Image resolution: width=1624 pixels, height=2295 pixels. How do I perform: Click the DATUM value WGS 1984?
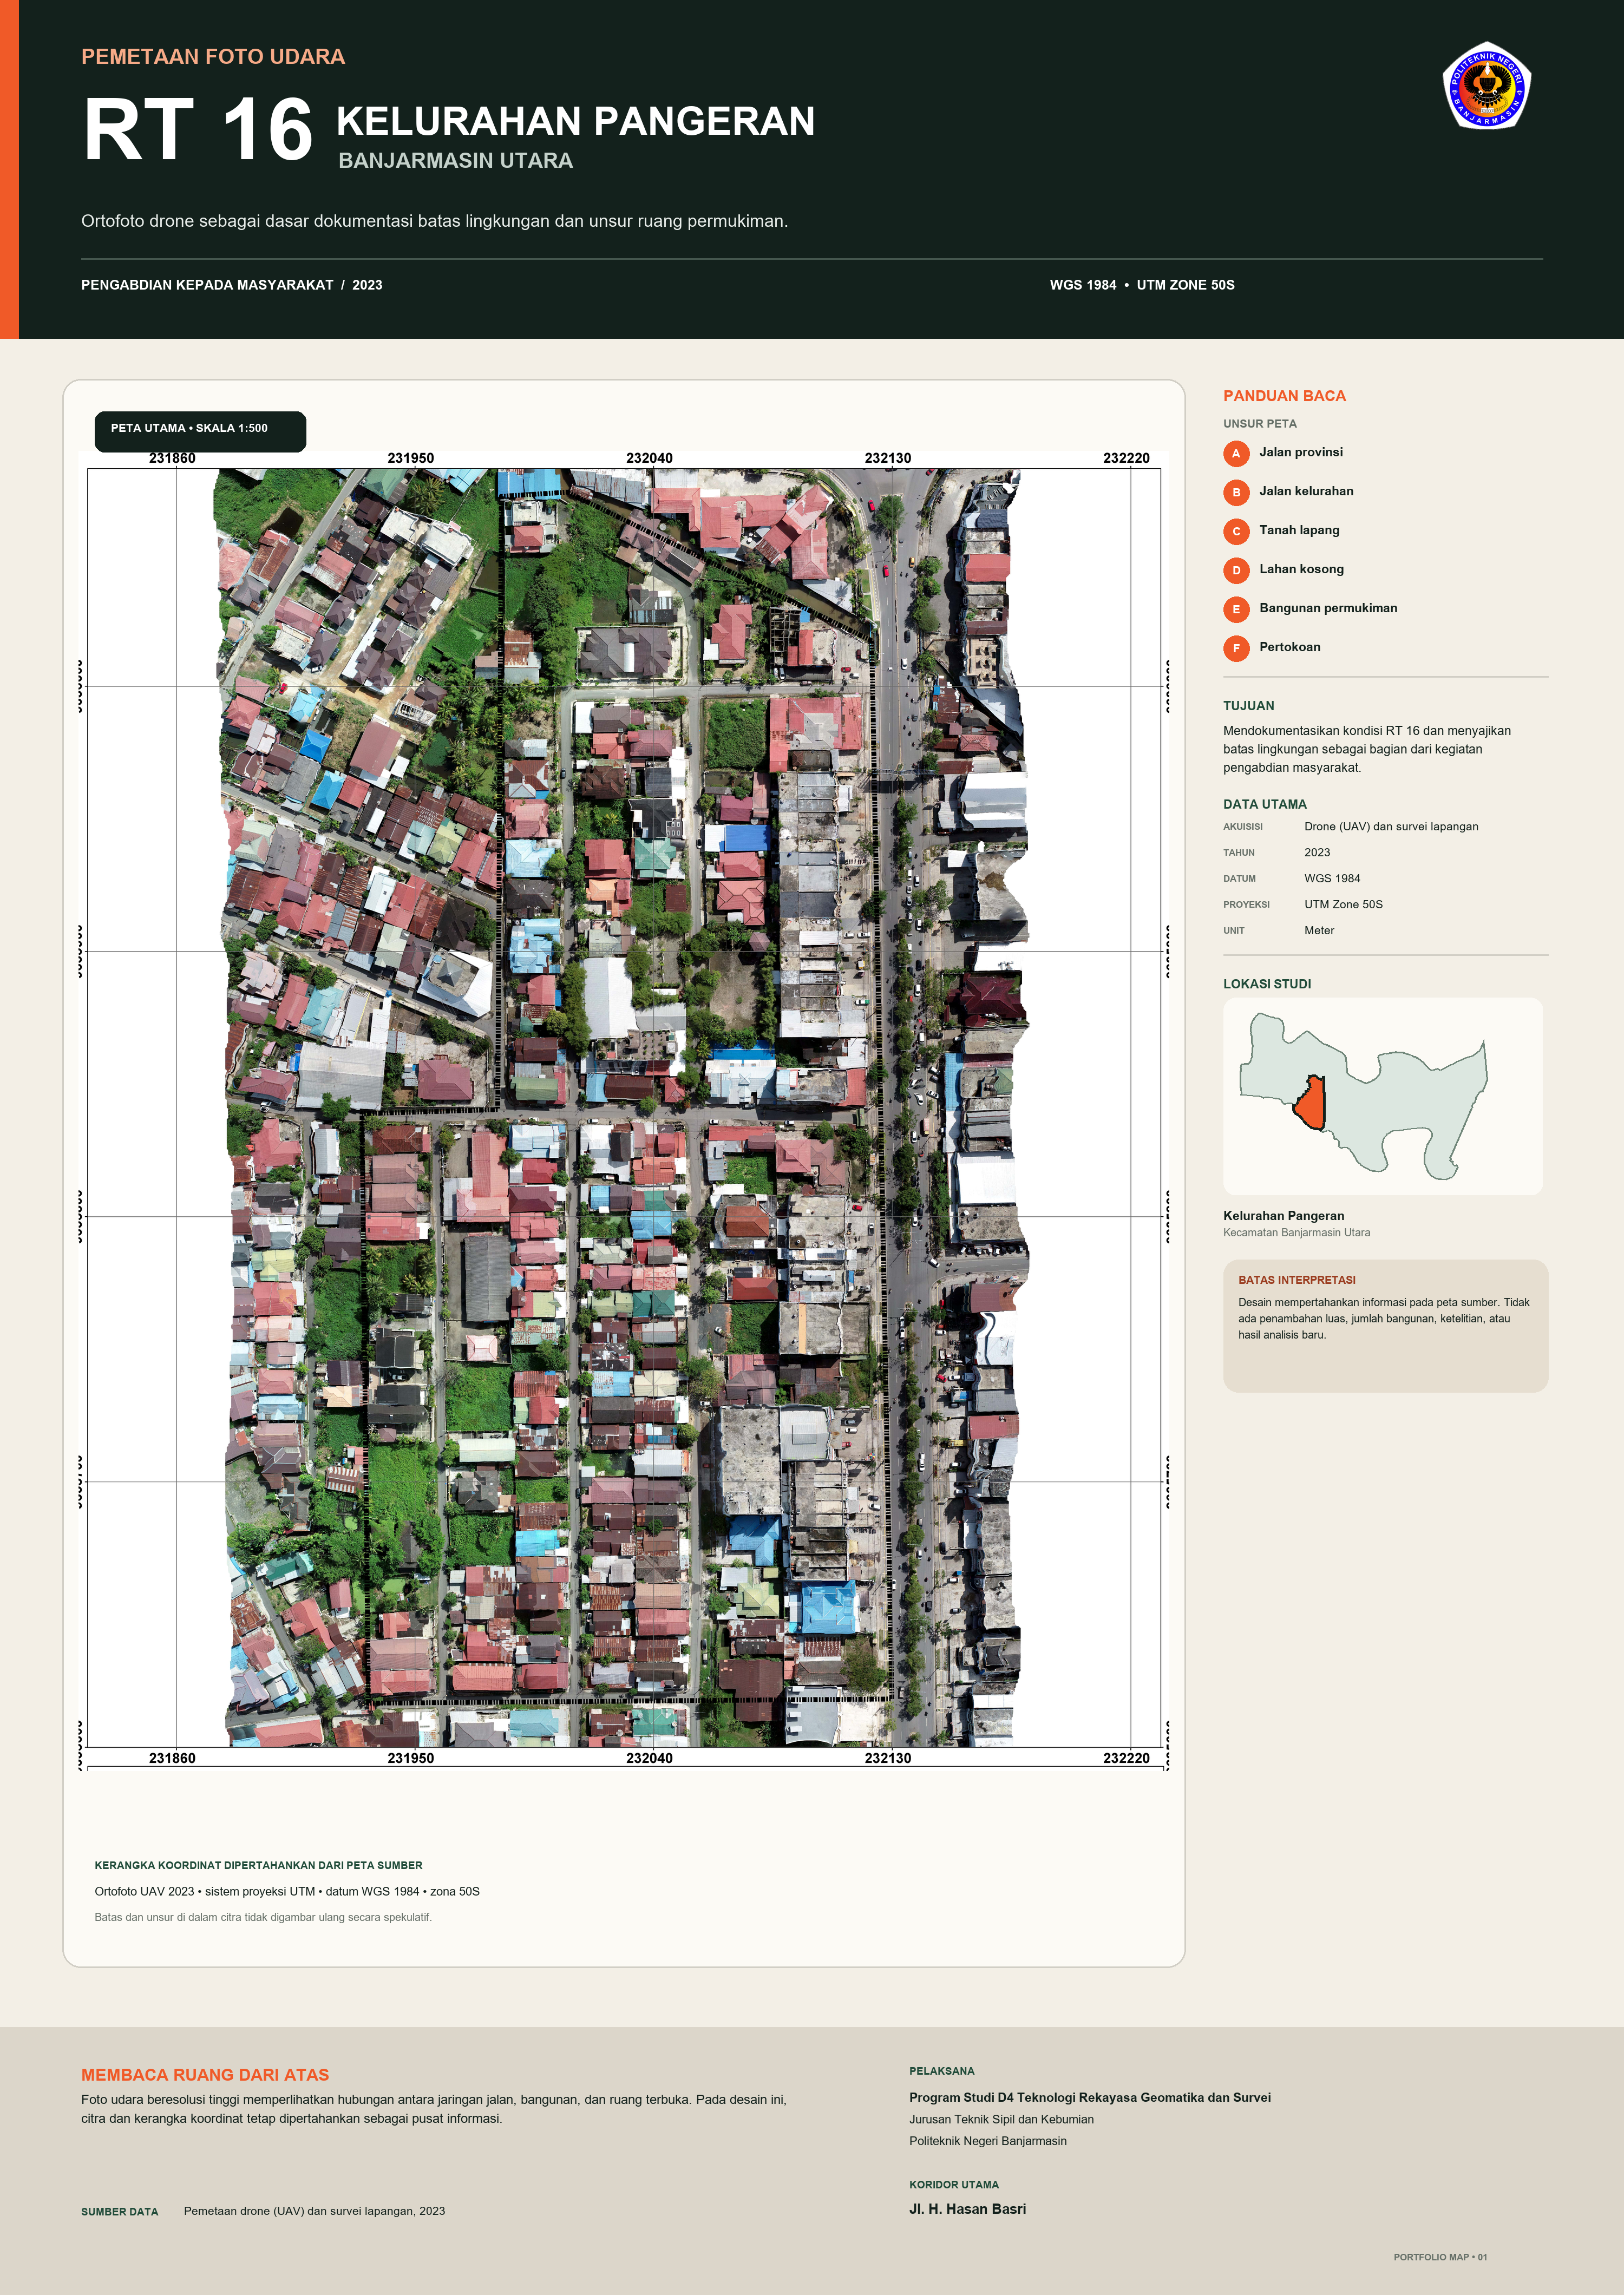tap(1332, 879)
